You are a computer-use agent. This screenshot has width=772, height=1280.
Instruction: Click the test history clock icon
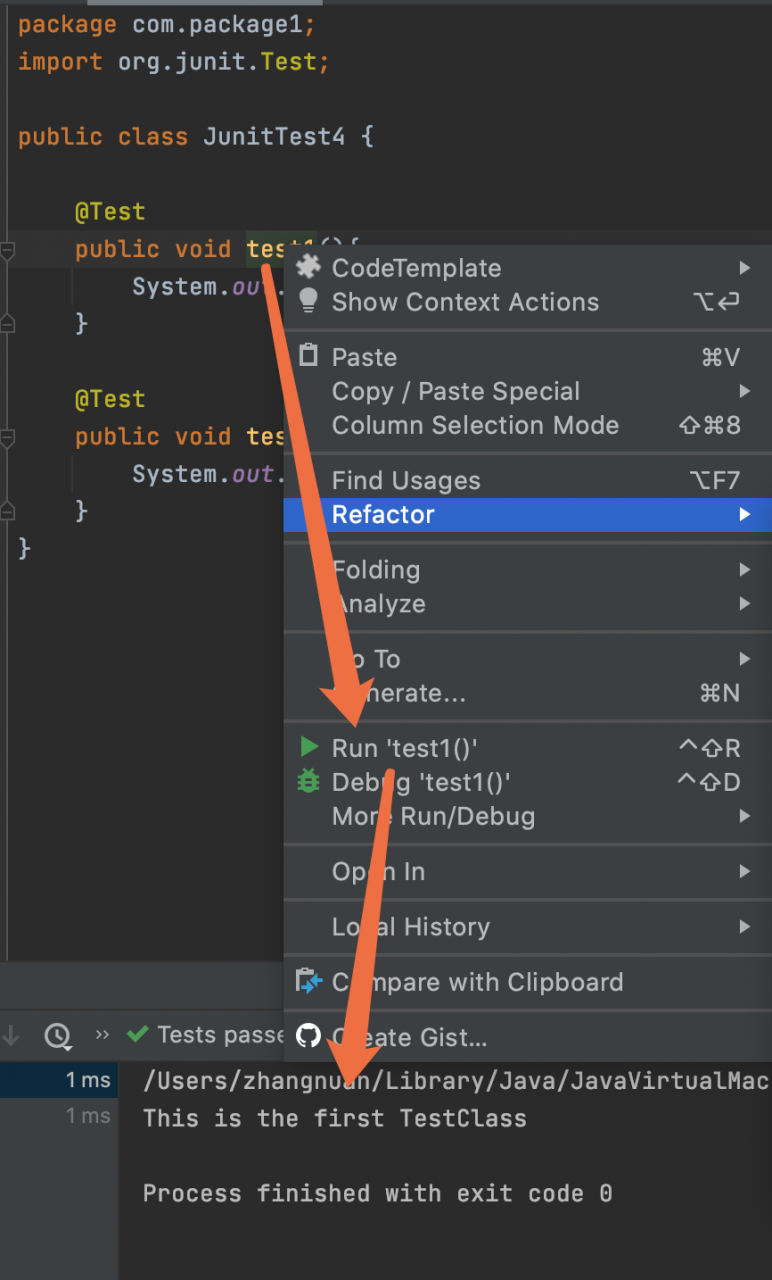(x=58, y=1035)
